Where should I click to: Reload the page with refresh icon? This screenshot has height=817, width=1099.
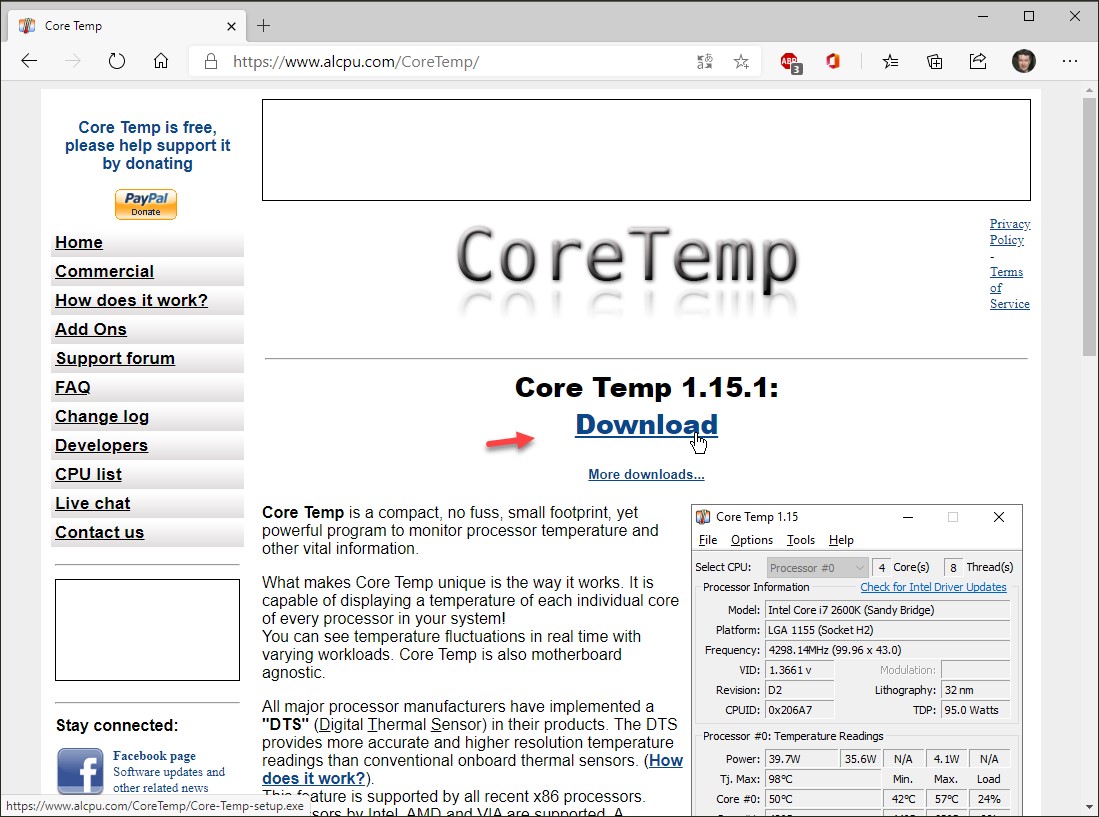[117, 61]
